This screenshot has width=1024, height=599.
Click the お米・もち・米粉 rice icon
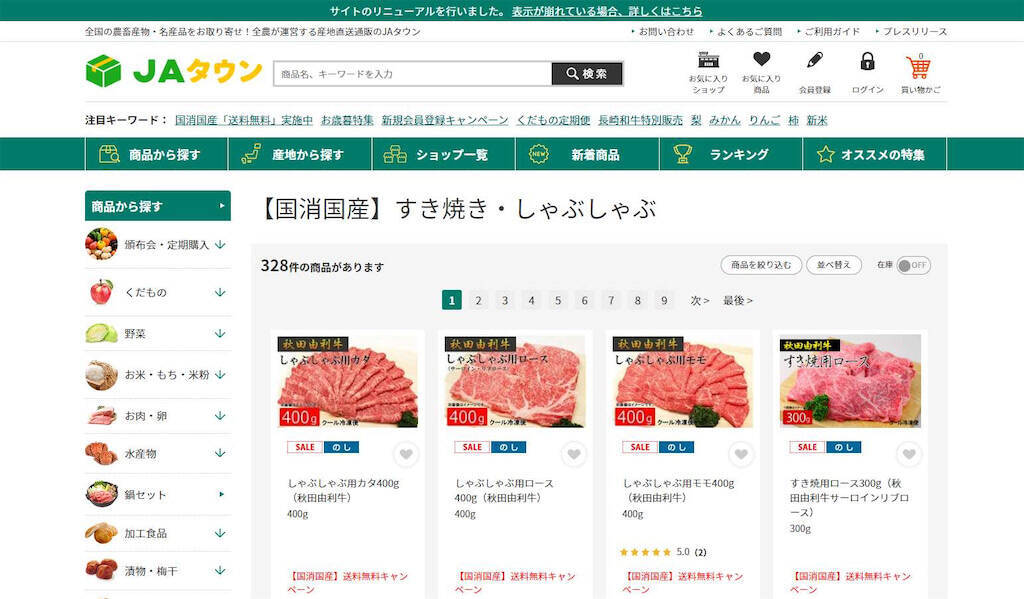tap(101, 375)
